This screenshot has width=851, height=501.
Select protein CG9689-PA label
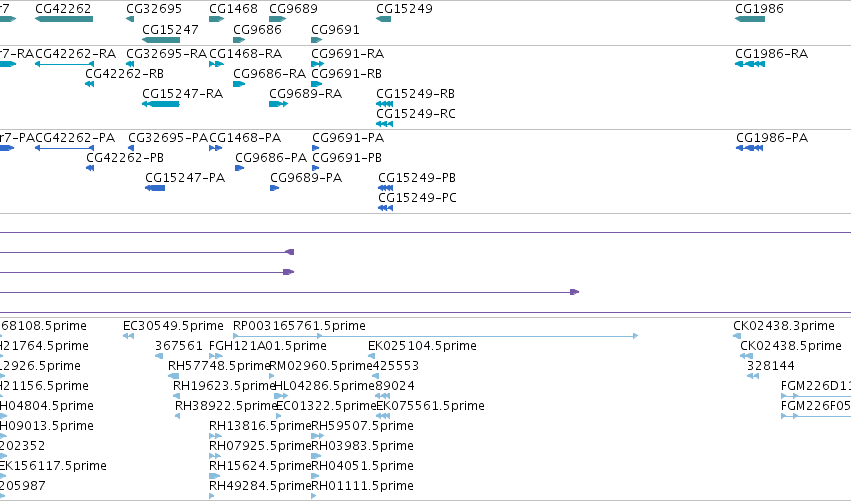(306, 178)
